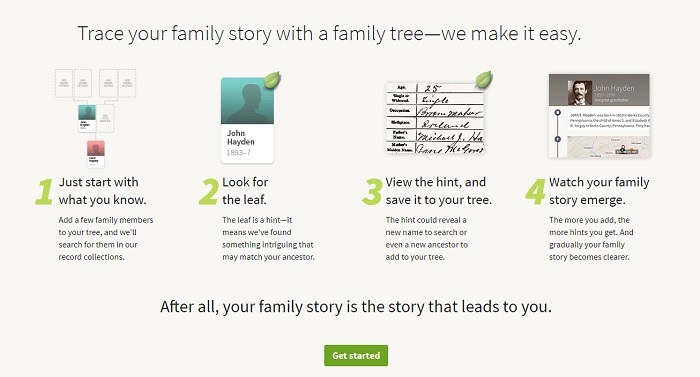This screenshot has height=377, width=700.
Task: Click the 'Just start with what you know' heading
Action: coord(103,191)
